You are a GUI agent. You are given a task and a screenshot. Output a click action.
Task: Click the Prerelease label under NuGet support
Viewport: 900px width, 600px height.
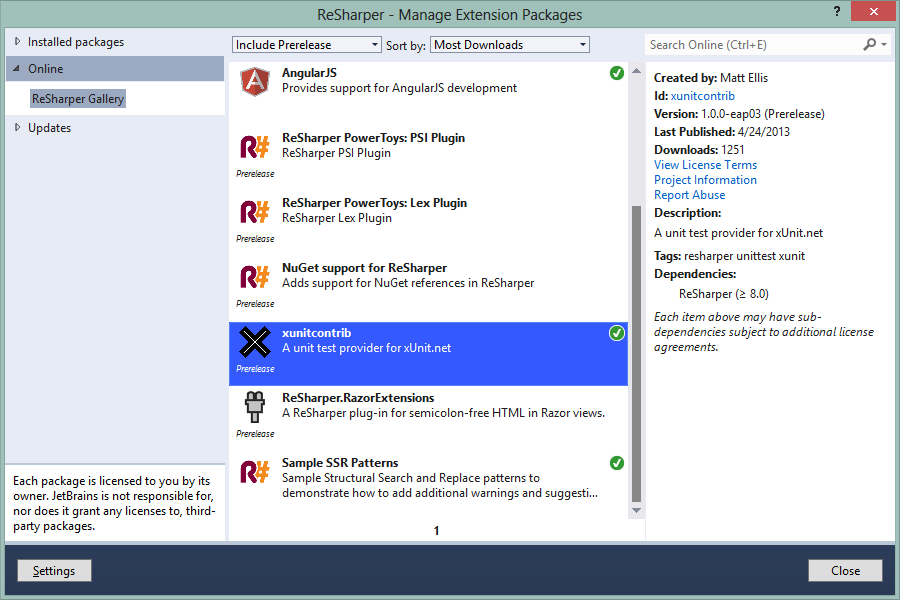coord(255,304)
